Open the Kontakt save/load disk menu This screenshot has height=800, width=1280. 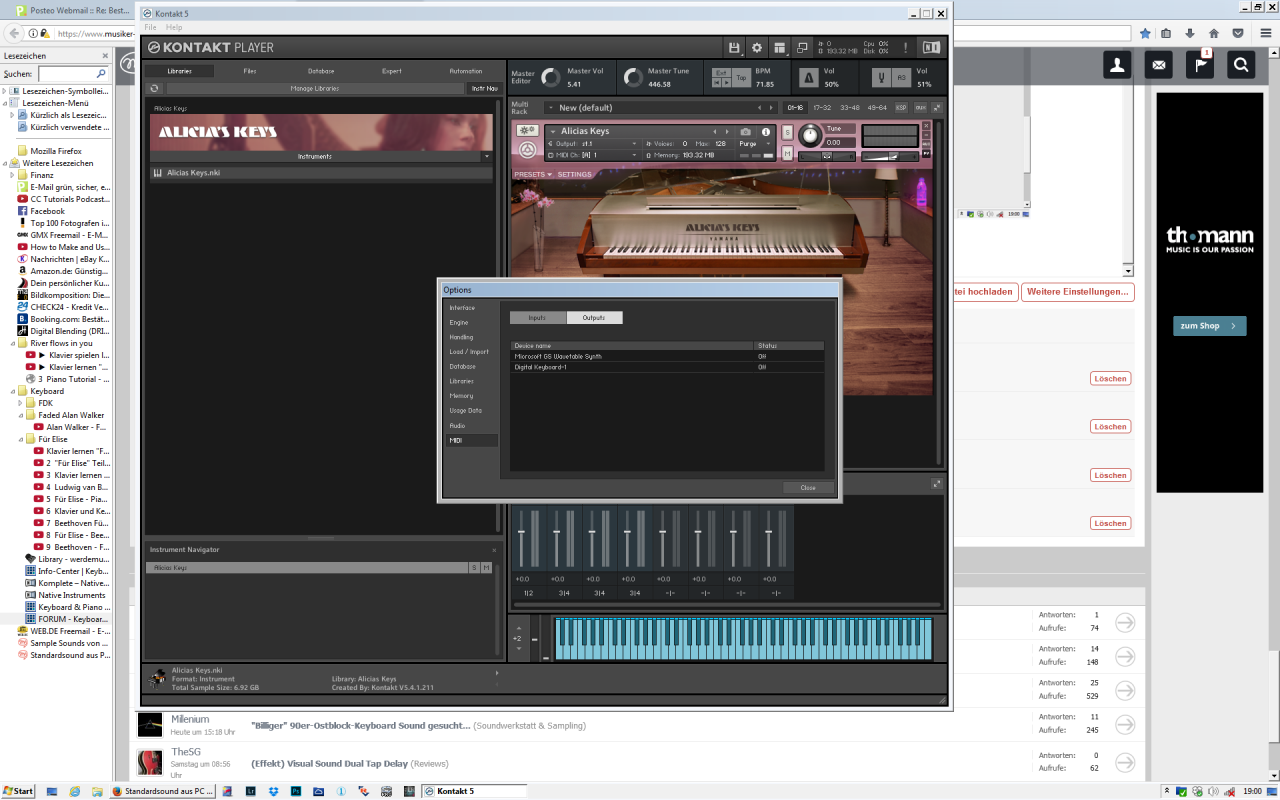[734, 47]
